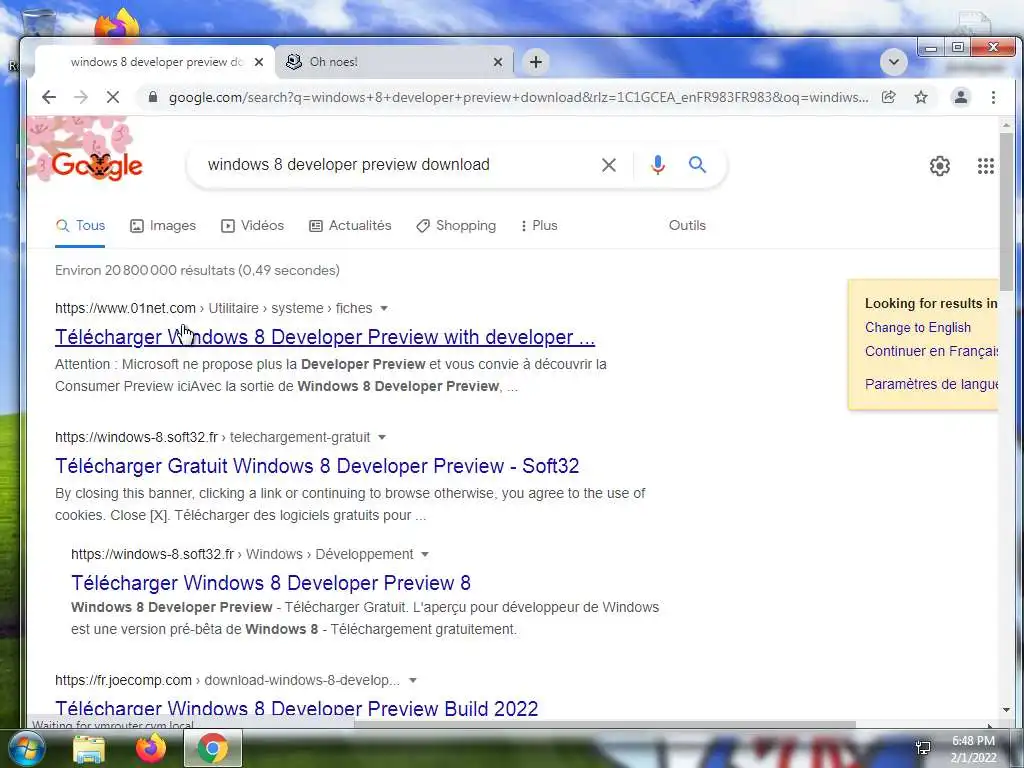This screenshot has width=1024, height=768.
Task: Open the network tray icon
Action: coord(923,748)
